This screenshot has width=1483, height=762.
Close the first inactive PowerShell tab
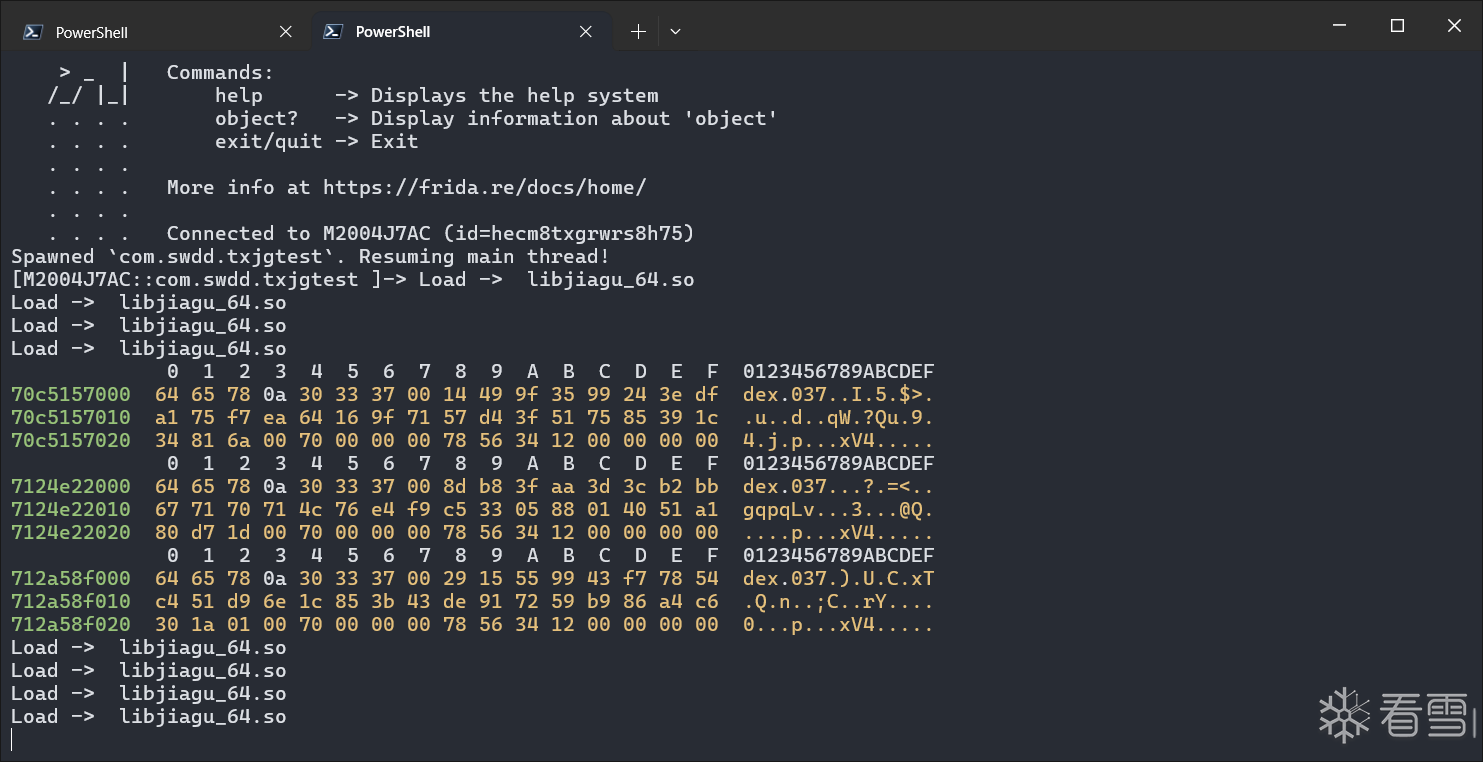click(286, 32)
